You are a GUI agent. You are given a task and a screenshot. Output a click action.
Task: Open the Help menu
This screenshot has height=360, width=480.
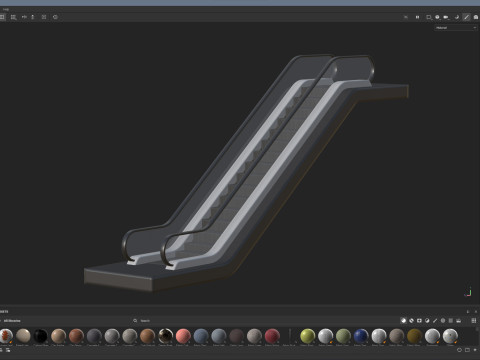coord(6,9)
